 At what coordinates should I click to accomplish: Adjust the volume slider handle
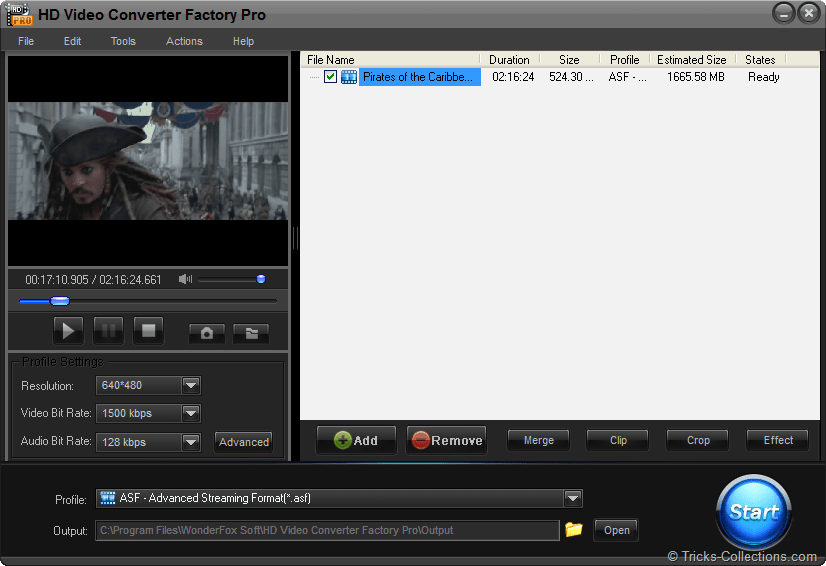261,279
